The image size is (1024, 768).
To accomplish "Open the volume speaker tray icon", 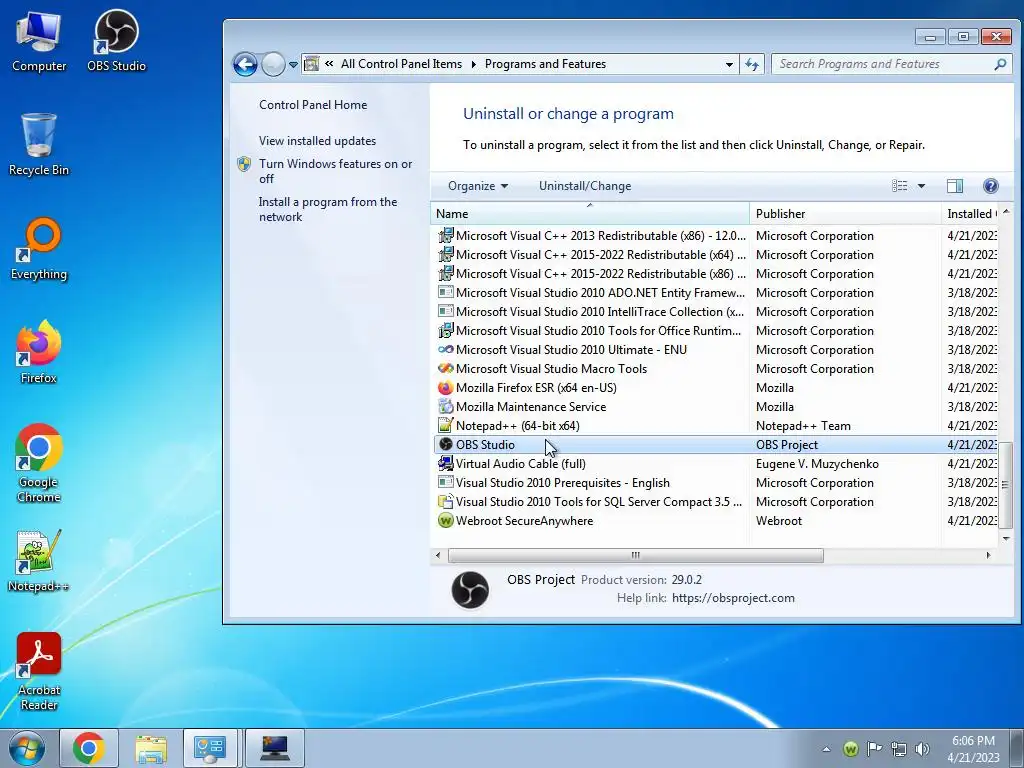I will tap(922, 748).
